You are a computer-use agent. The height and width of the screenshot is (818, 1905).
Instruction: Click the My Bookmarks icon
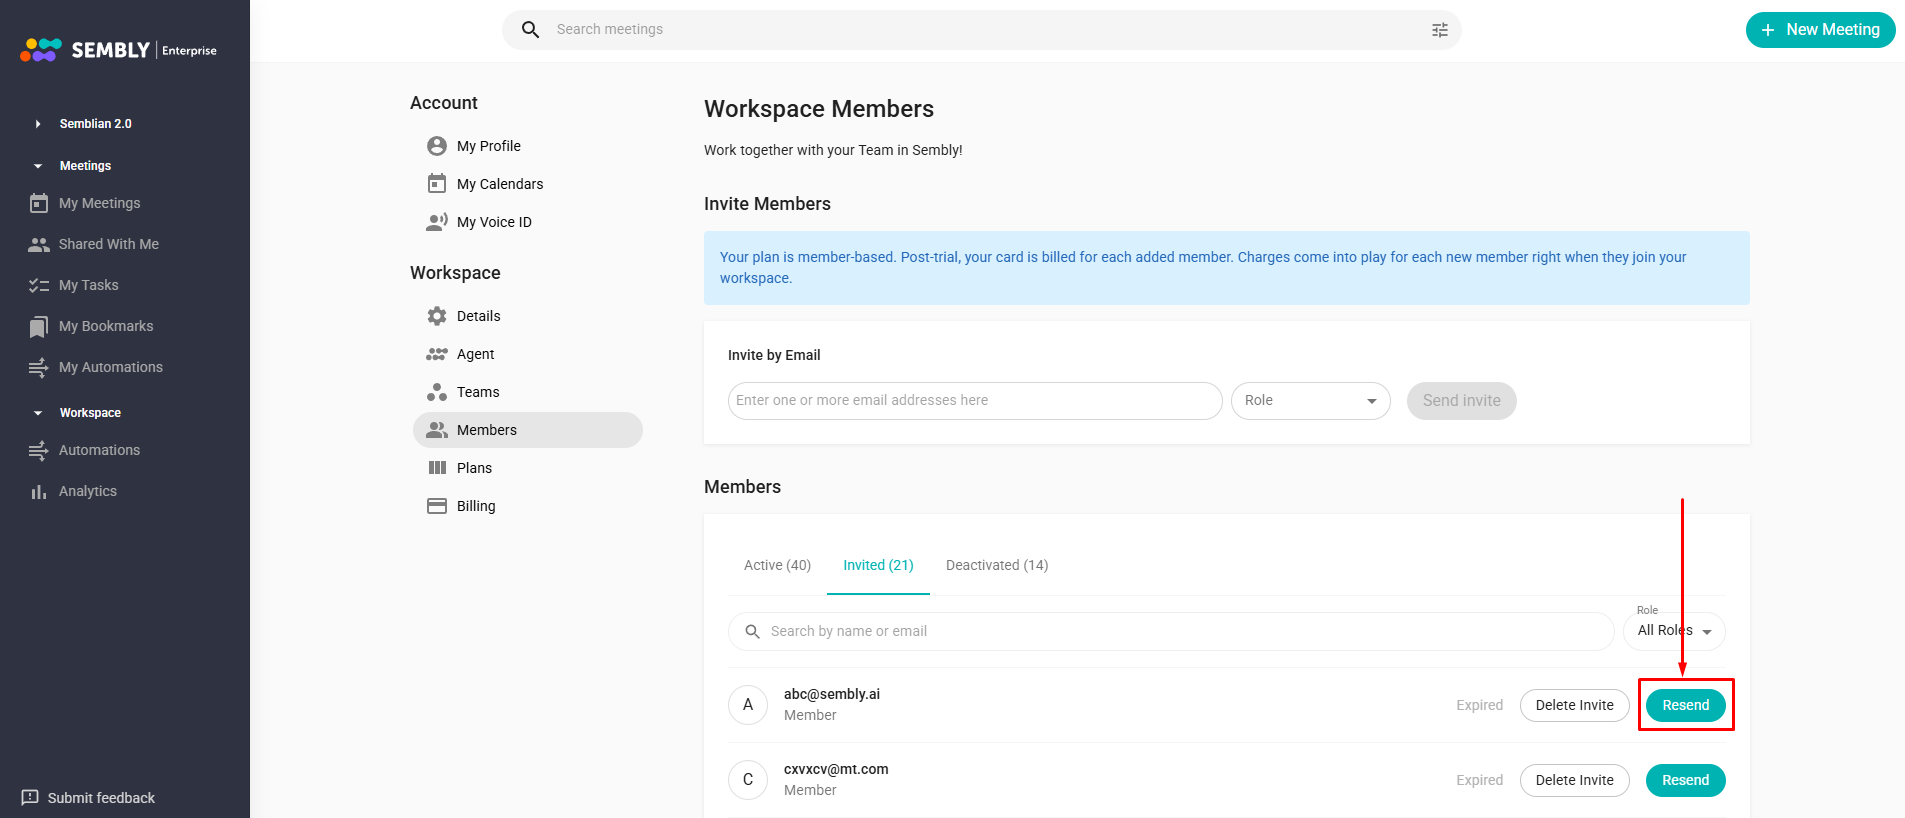[x=39, y=327]
